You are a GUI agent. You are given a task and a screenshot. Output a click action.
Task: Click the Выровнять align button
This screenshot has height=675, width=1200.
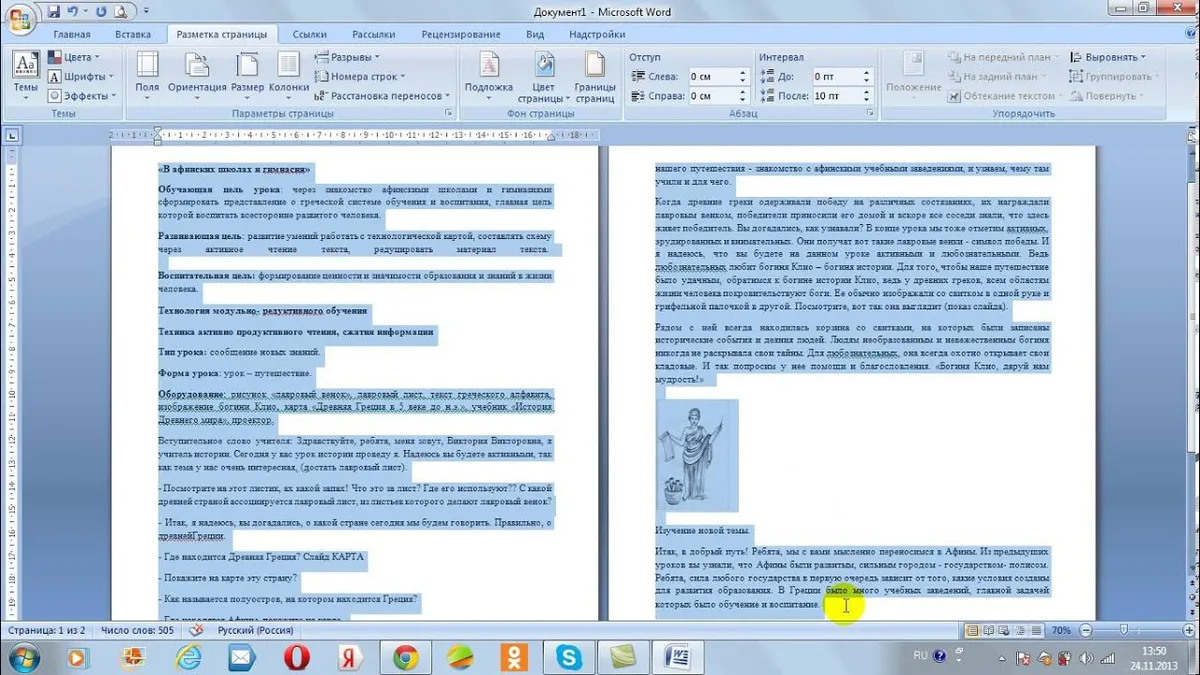tap(1108, 57)
